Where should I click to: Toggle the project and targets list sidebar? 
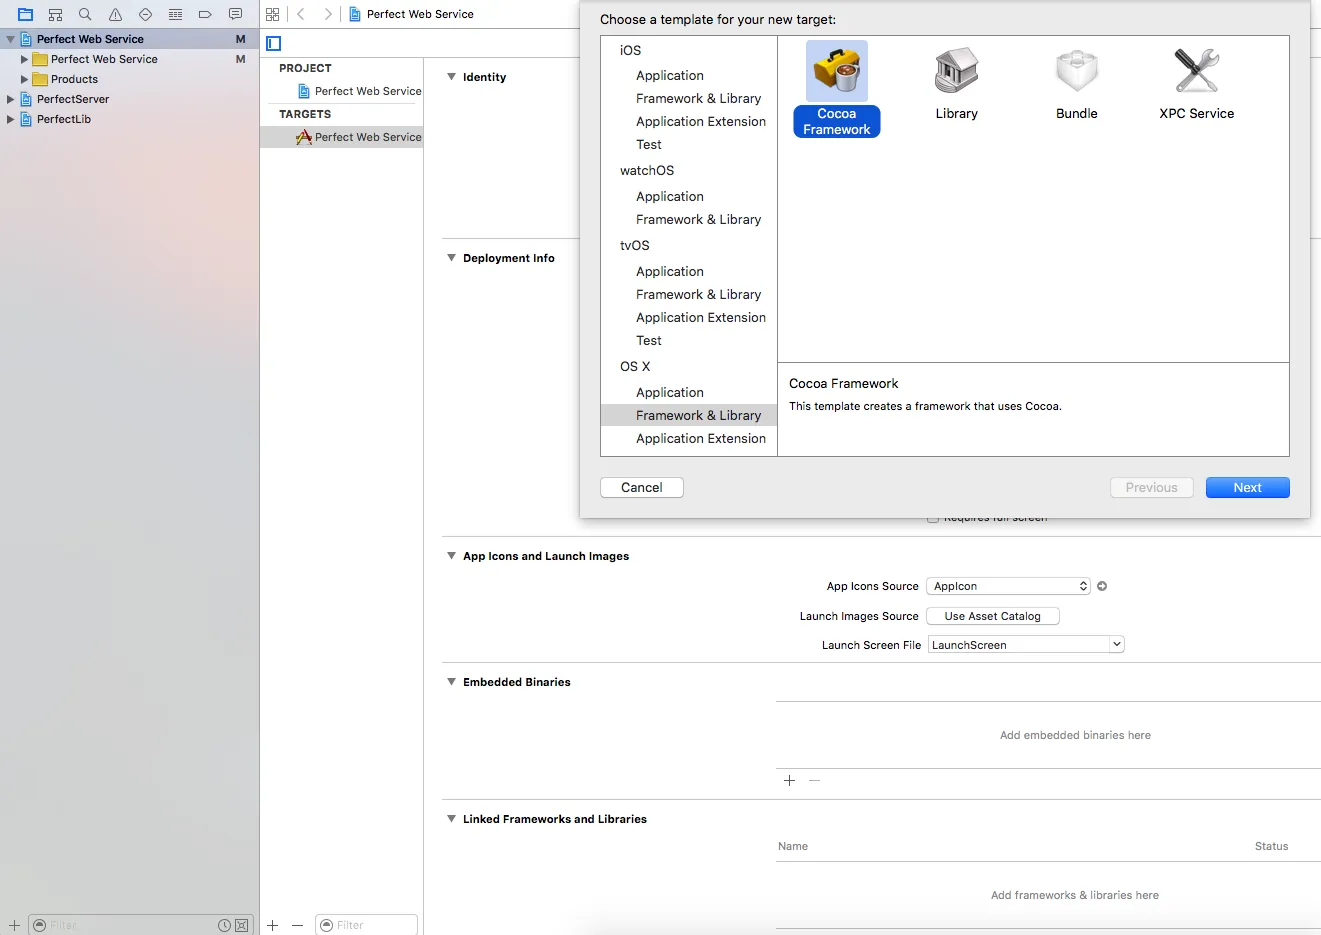tap(274, 43)
